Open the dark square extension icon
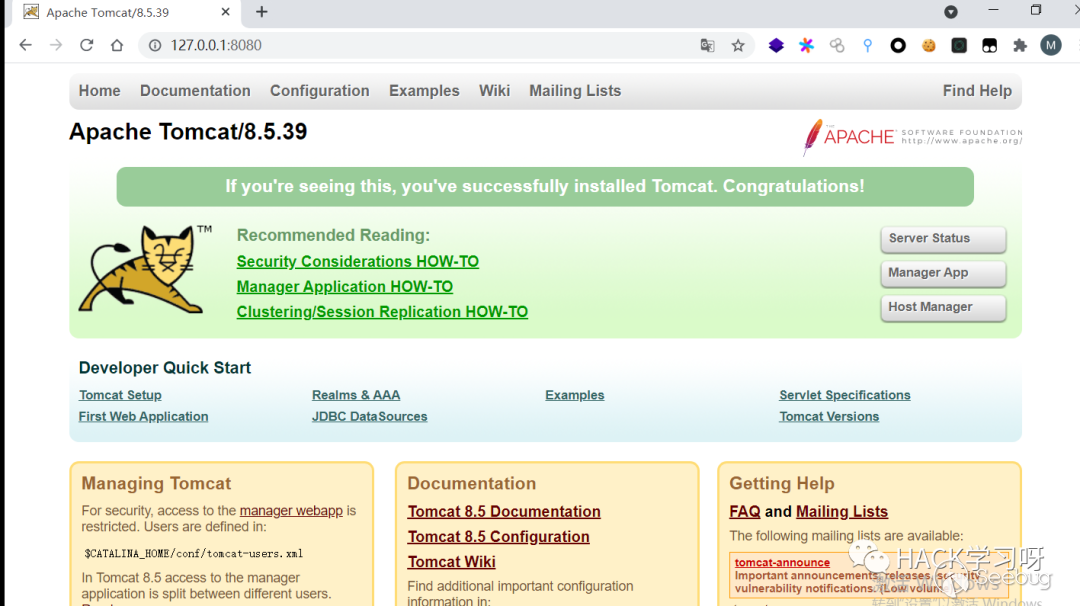The image size is (1080, 606). pos(959,45)
